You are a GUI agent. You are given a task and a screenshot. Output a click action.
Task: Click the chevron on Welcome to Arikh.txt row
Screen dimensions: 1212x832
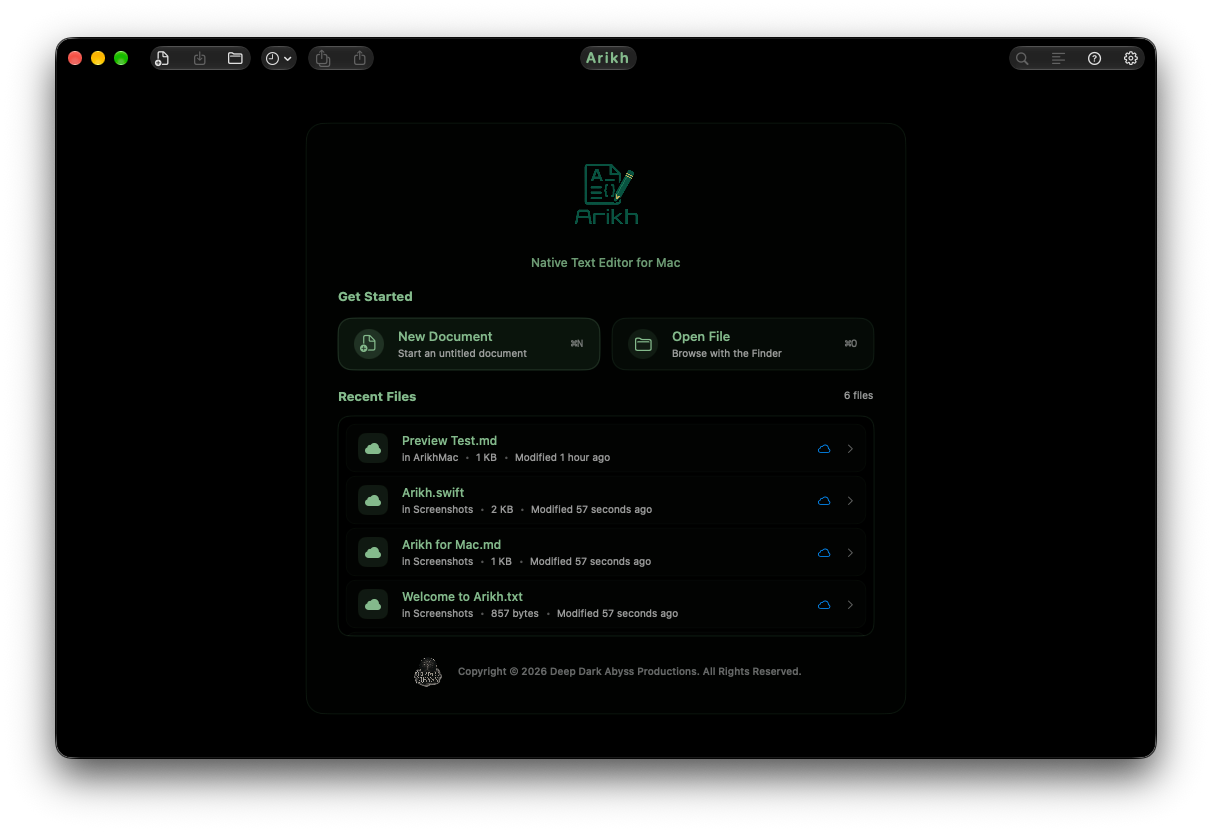(850, 605)
